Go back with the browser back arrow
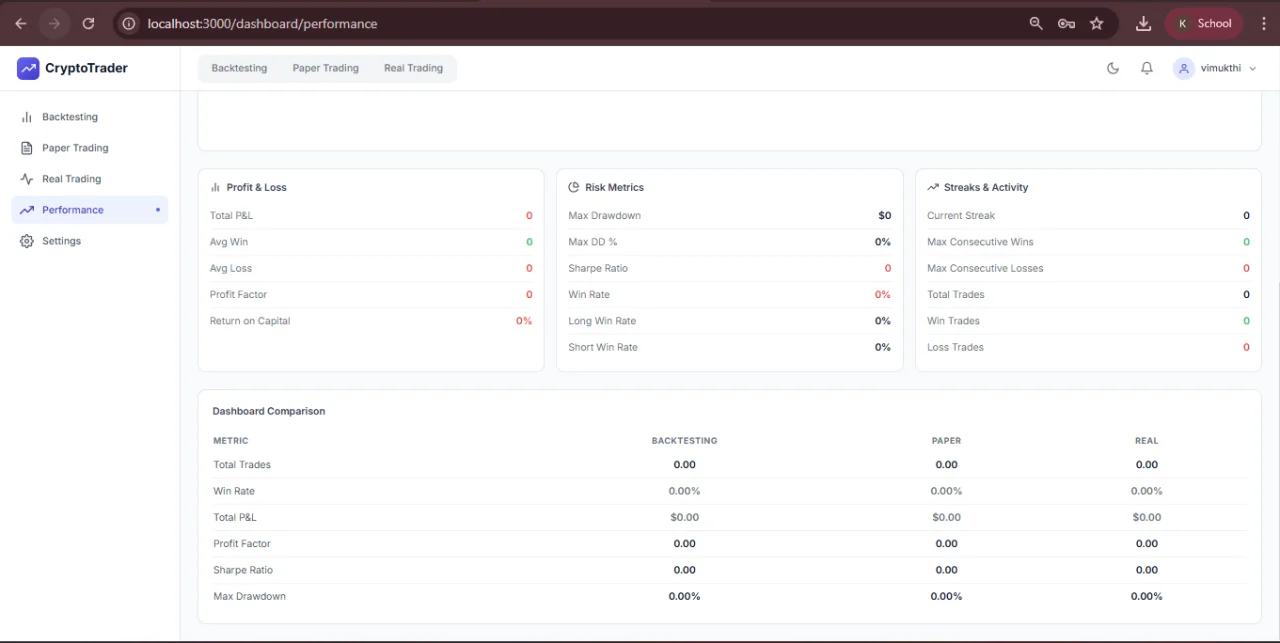Image resolution: width=1280 pixels, height=643 pixels. (x=21, y=23)
